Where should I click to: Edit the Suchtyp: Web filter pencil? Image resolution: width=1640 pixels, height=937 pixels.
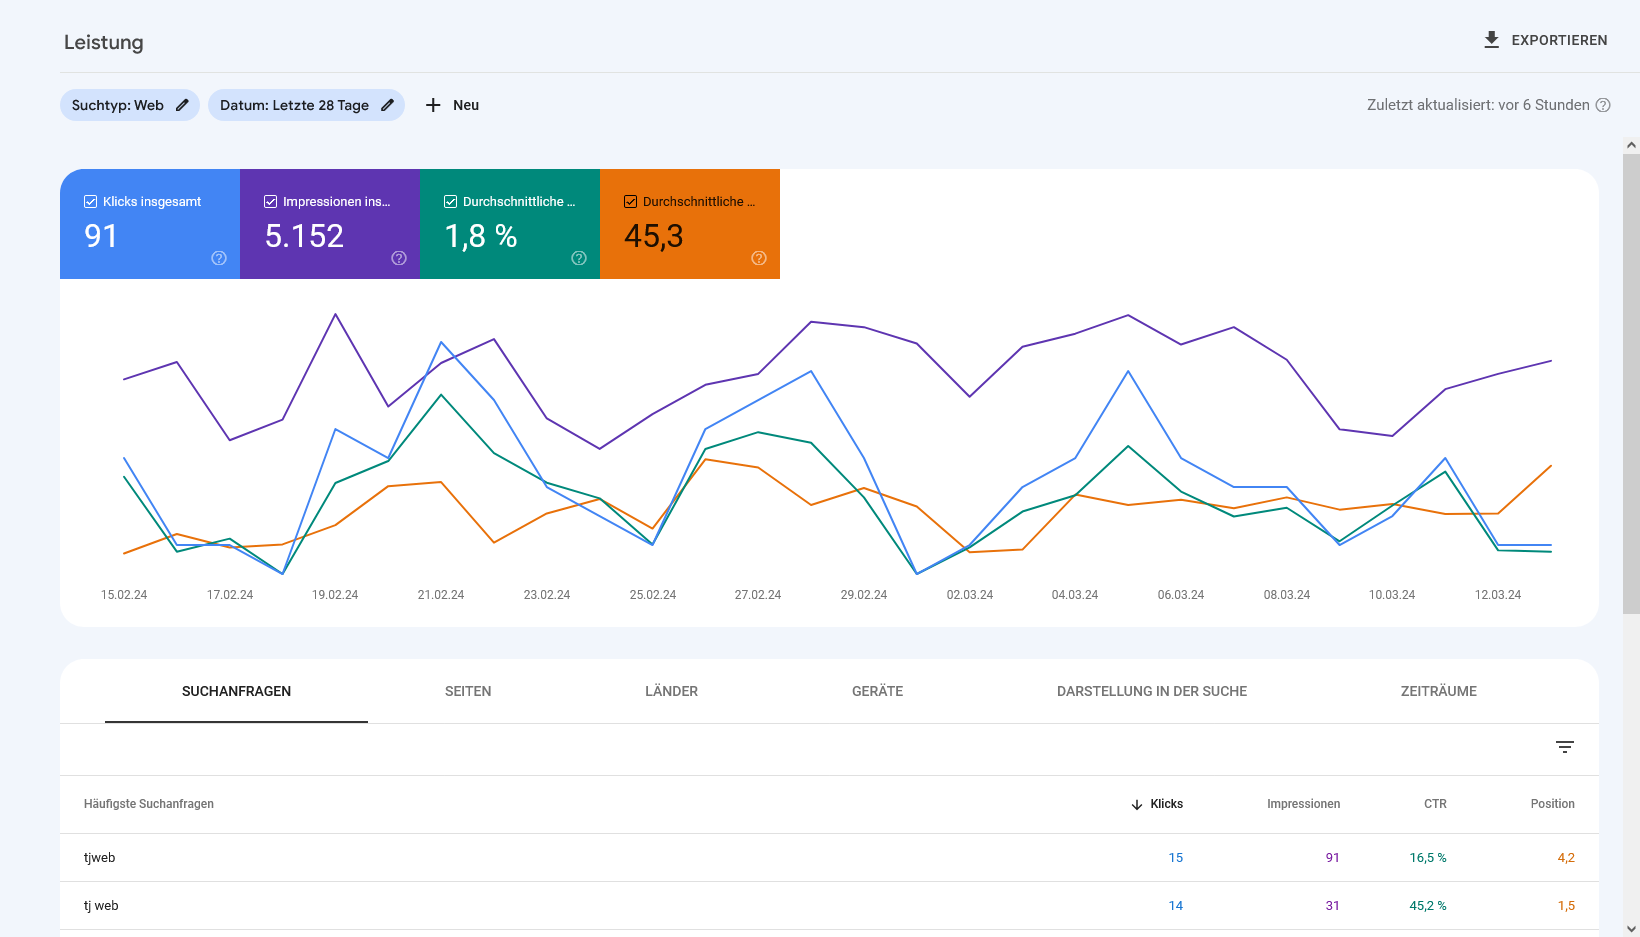(182, 105)
